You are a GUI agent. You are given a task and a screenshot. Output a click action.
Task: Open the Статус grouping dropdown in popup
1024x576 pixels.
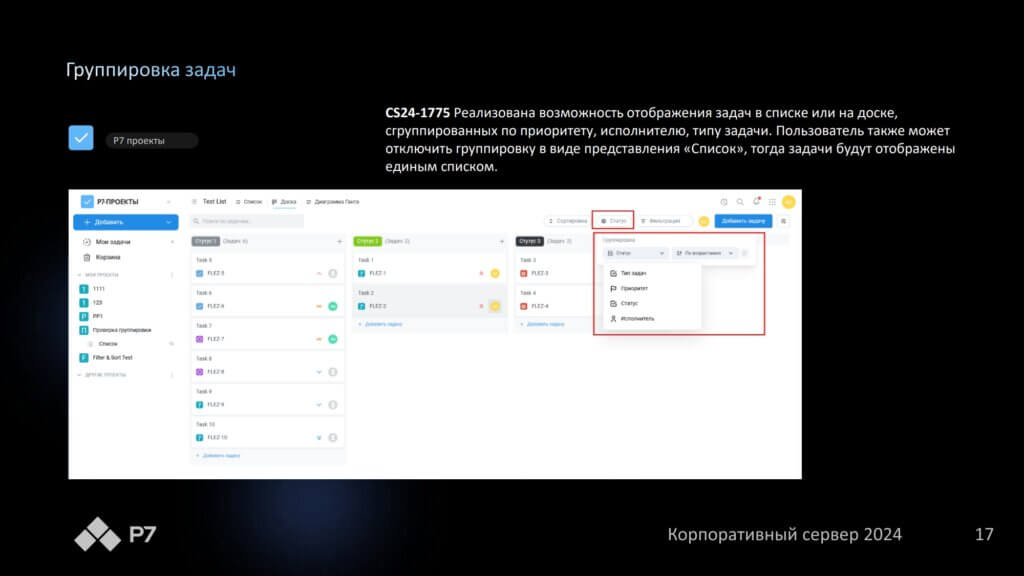[x=636, y=254]
